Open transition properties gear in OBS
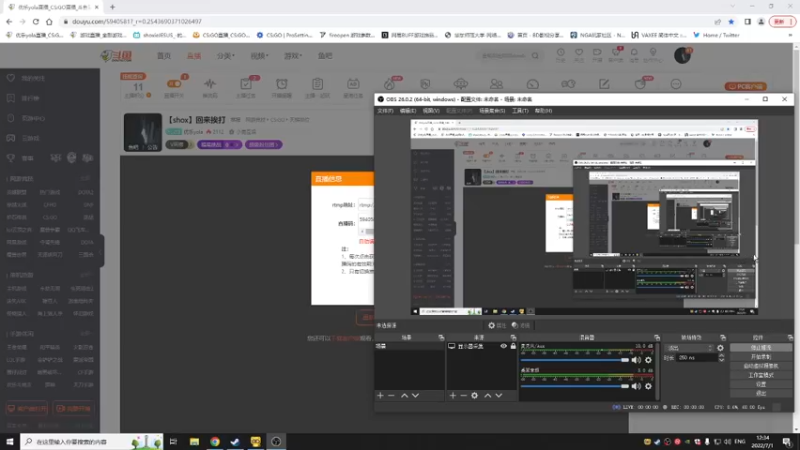 click(720, 348)
